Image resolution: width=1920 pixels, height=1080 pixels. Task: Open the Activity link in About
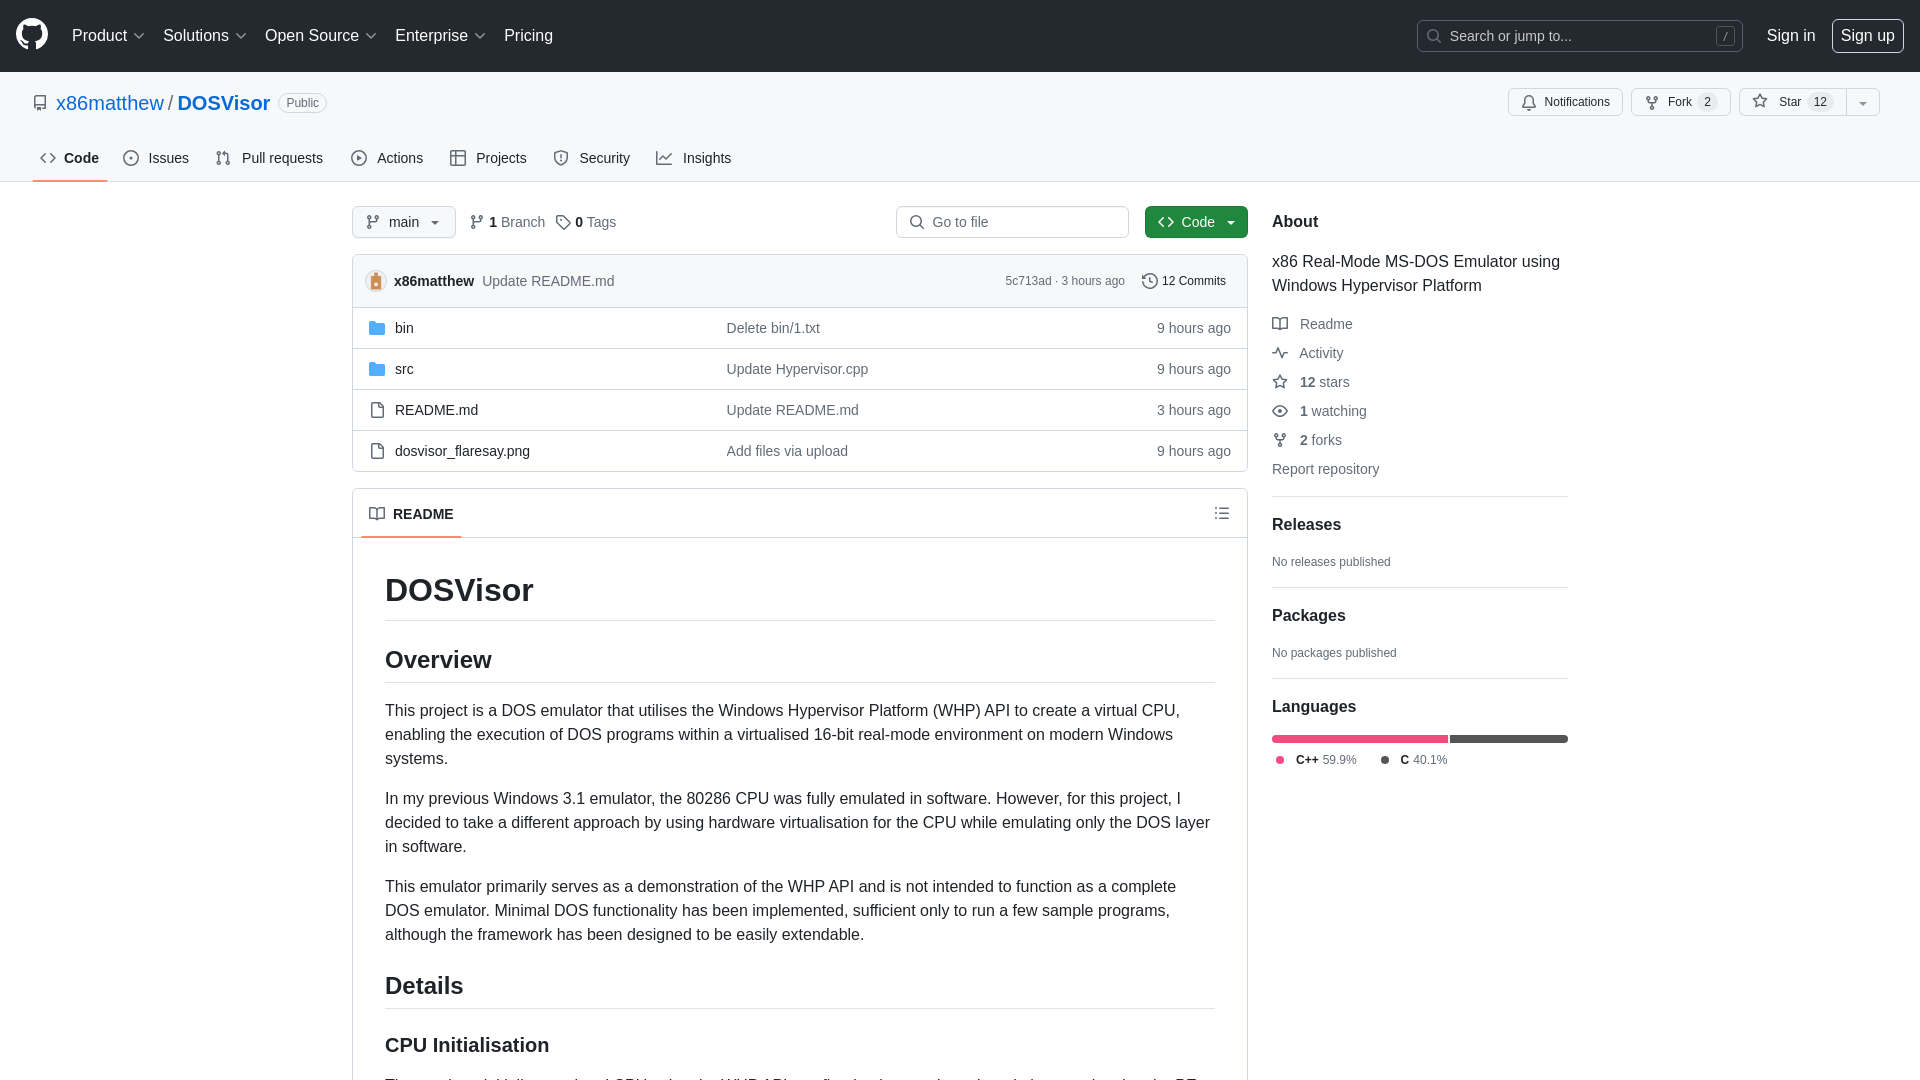pyautogui.click(x=1308, y=353)
